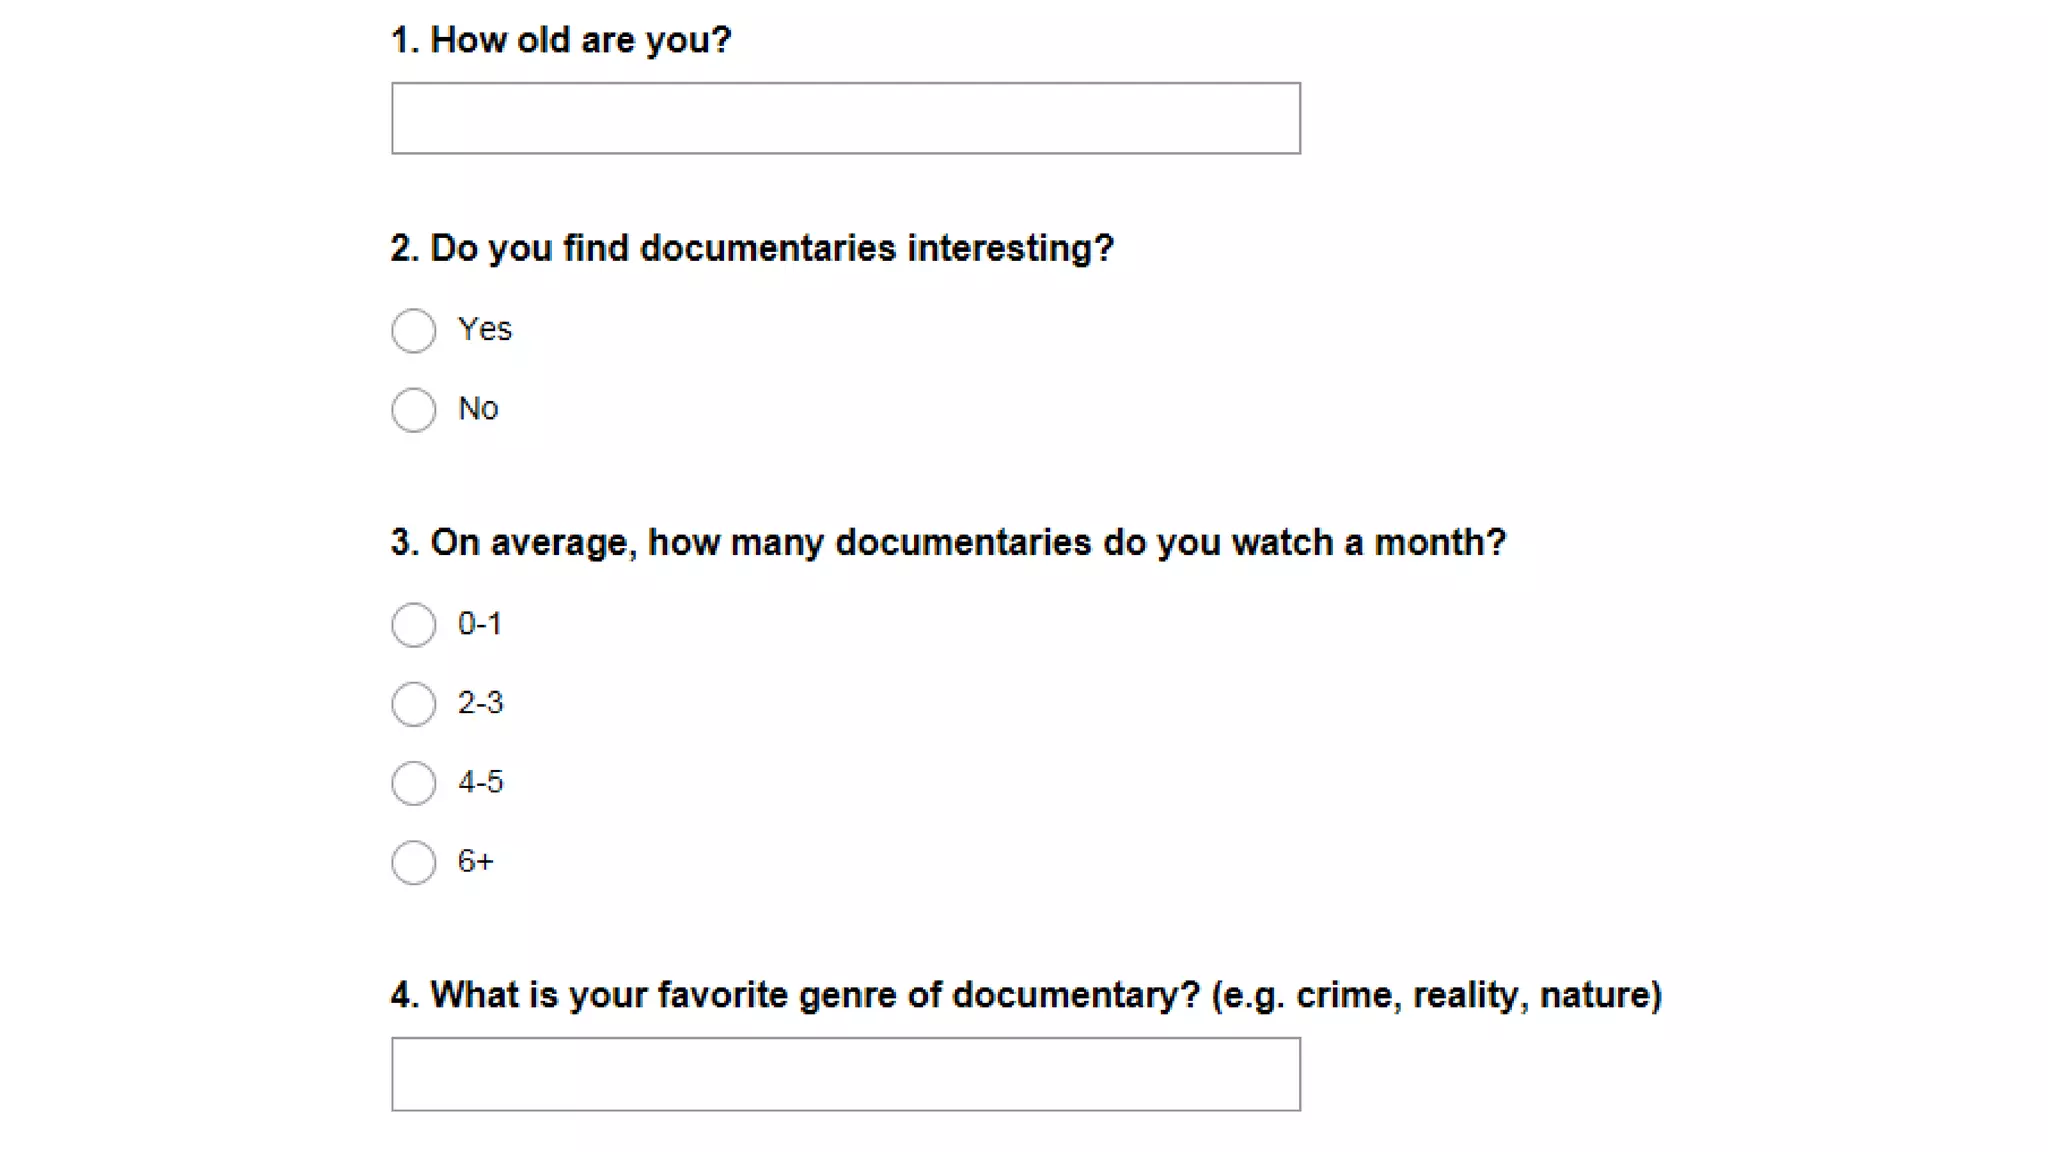Select the Yes radio button

point(413,330)
